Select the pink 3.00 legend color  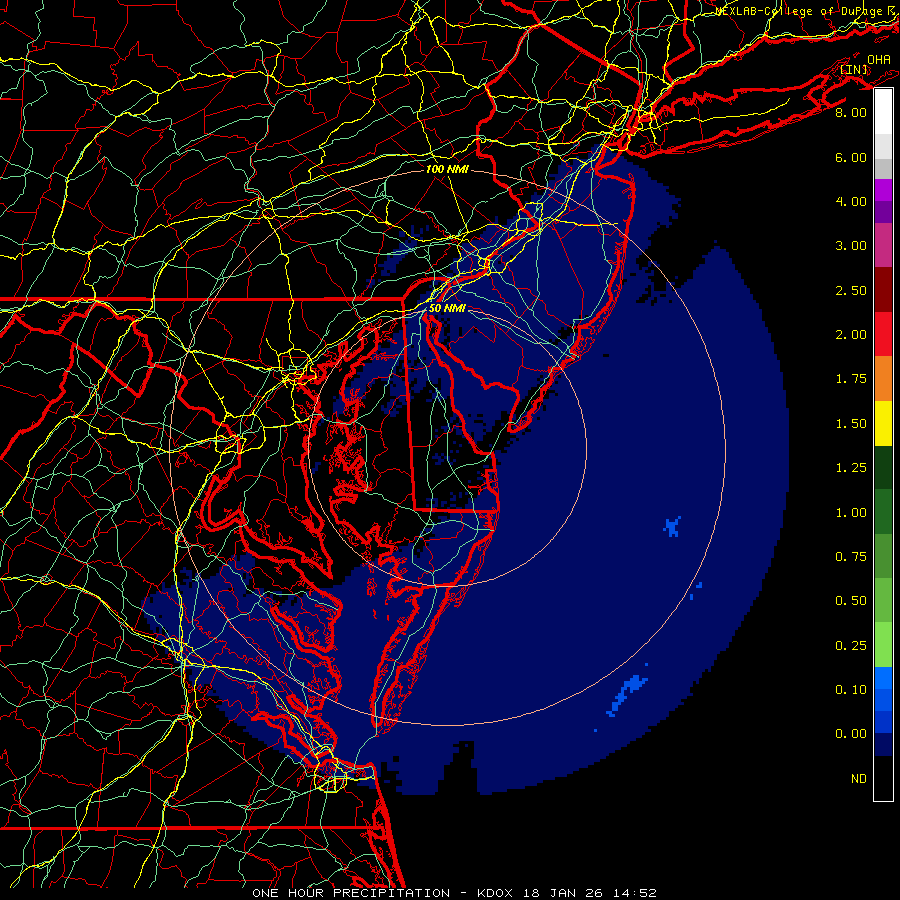[x=883, y=245]
